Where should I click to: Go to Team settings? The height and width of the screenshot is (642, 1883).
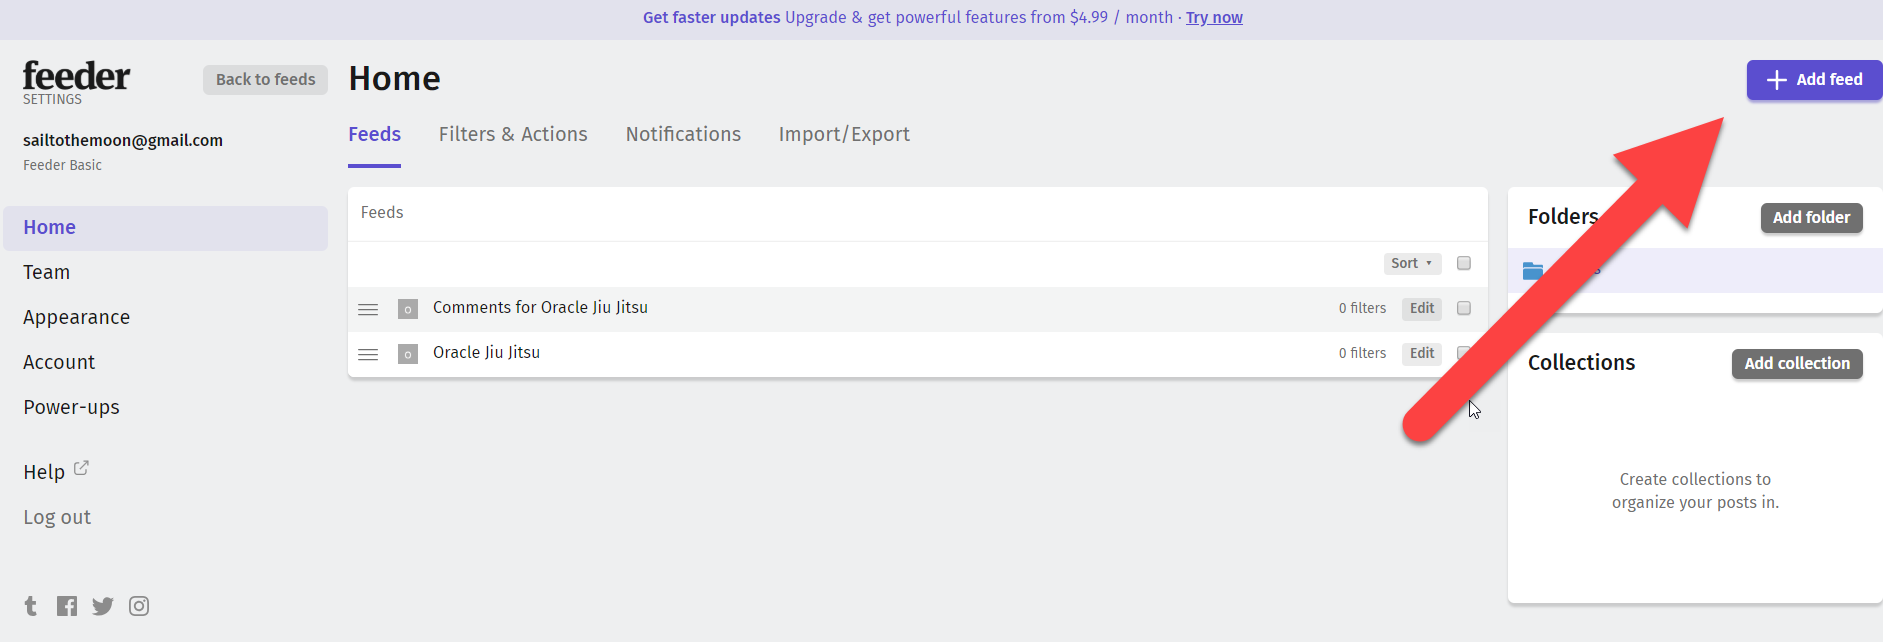coord(47,272)
